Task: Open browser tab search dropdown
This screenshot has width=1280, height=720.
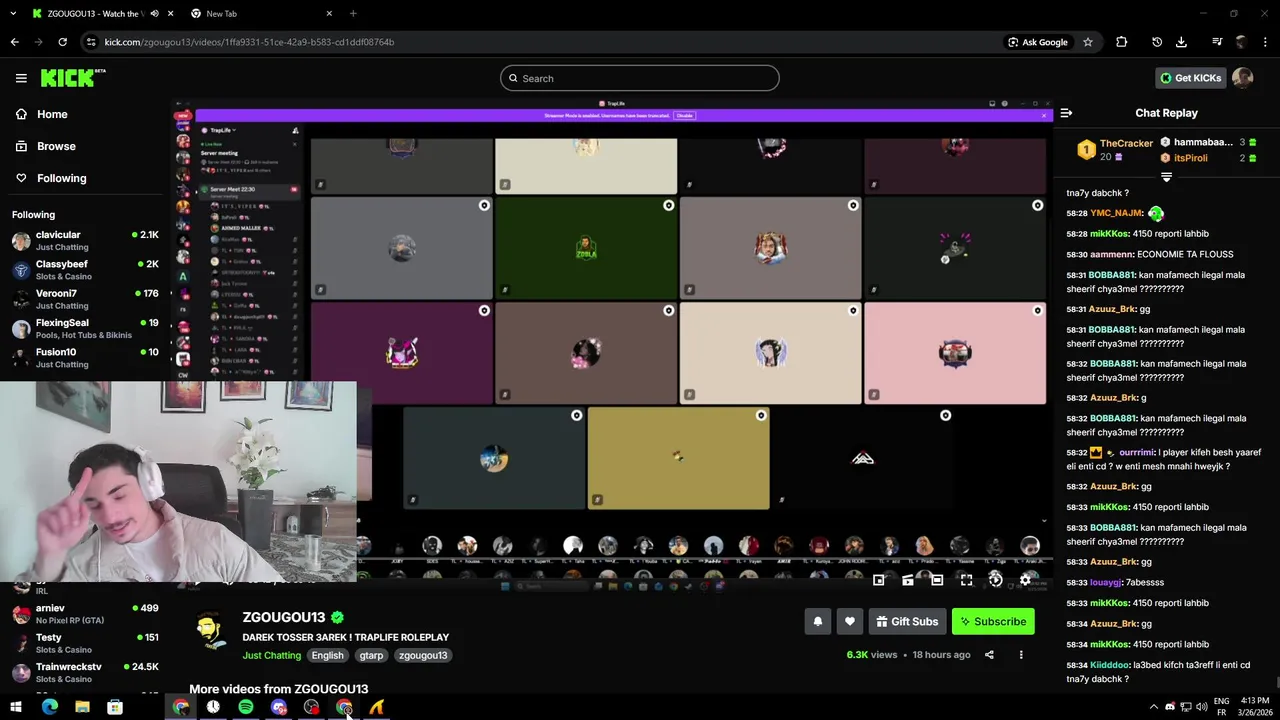Action: [x=13, y=14]
